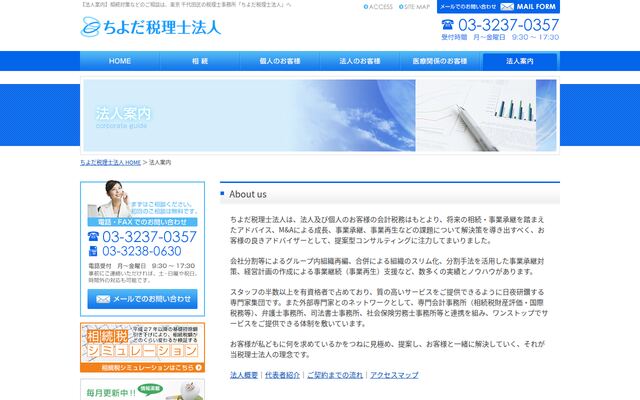Open the アクセスマップ link
This screenshot has width=640, height=400.
(x=394, y=375)
